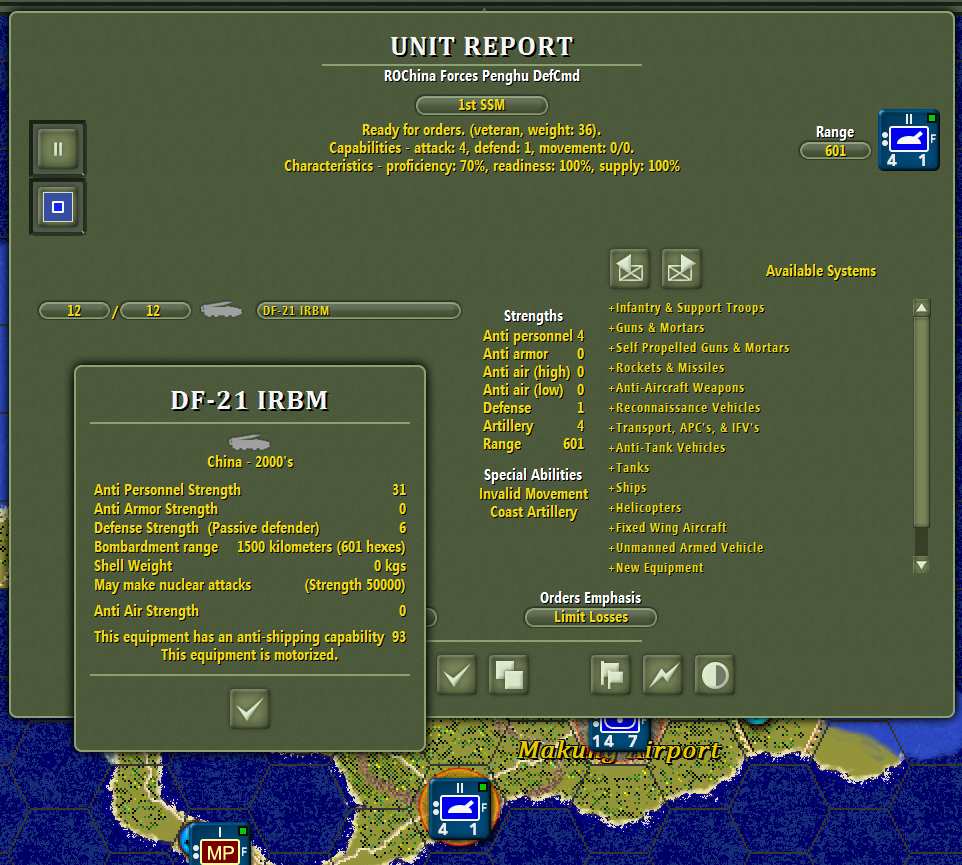Click the Range 601 value field
This screenshot has width=962, height=865.
[835, 151]
